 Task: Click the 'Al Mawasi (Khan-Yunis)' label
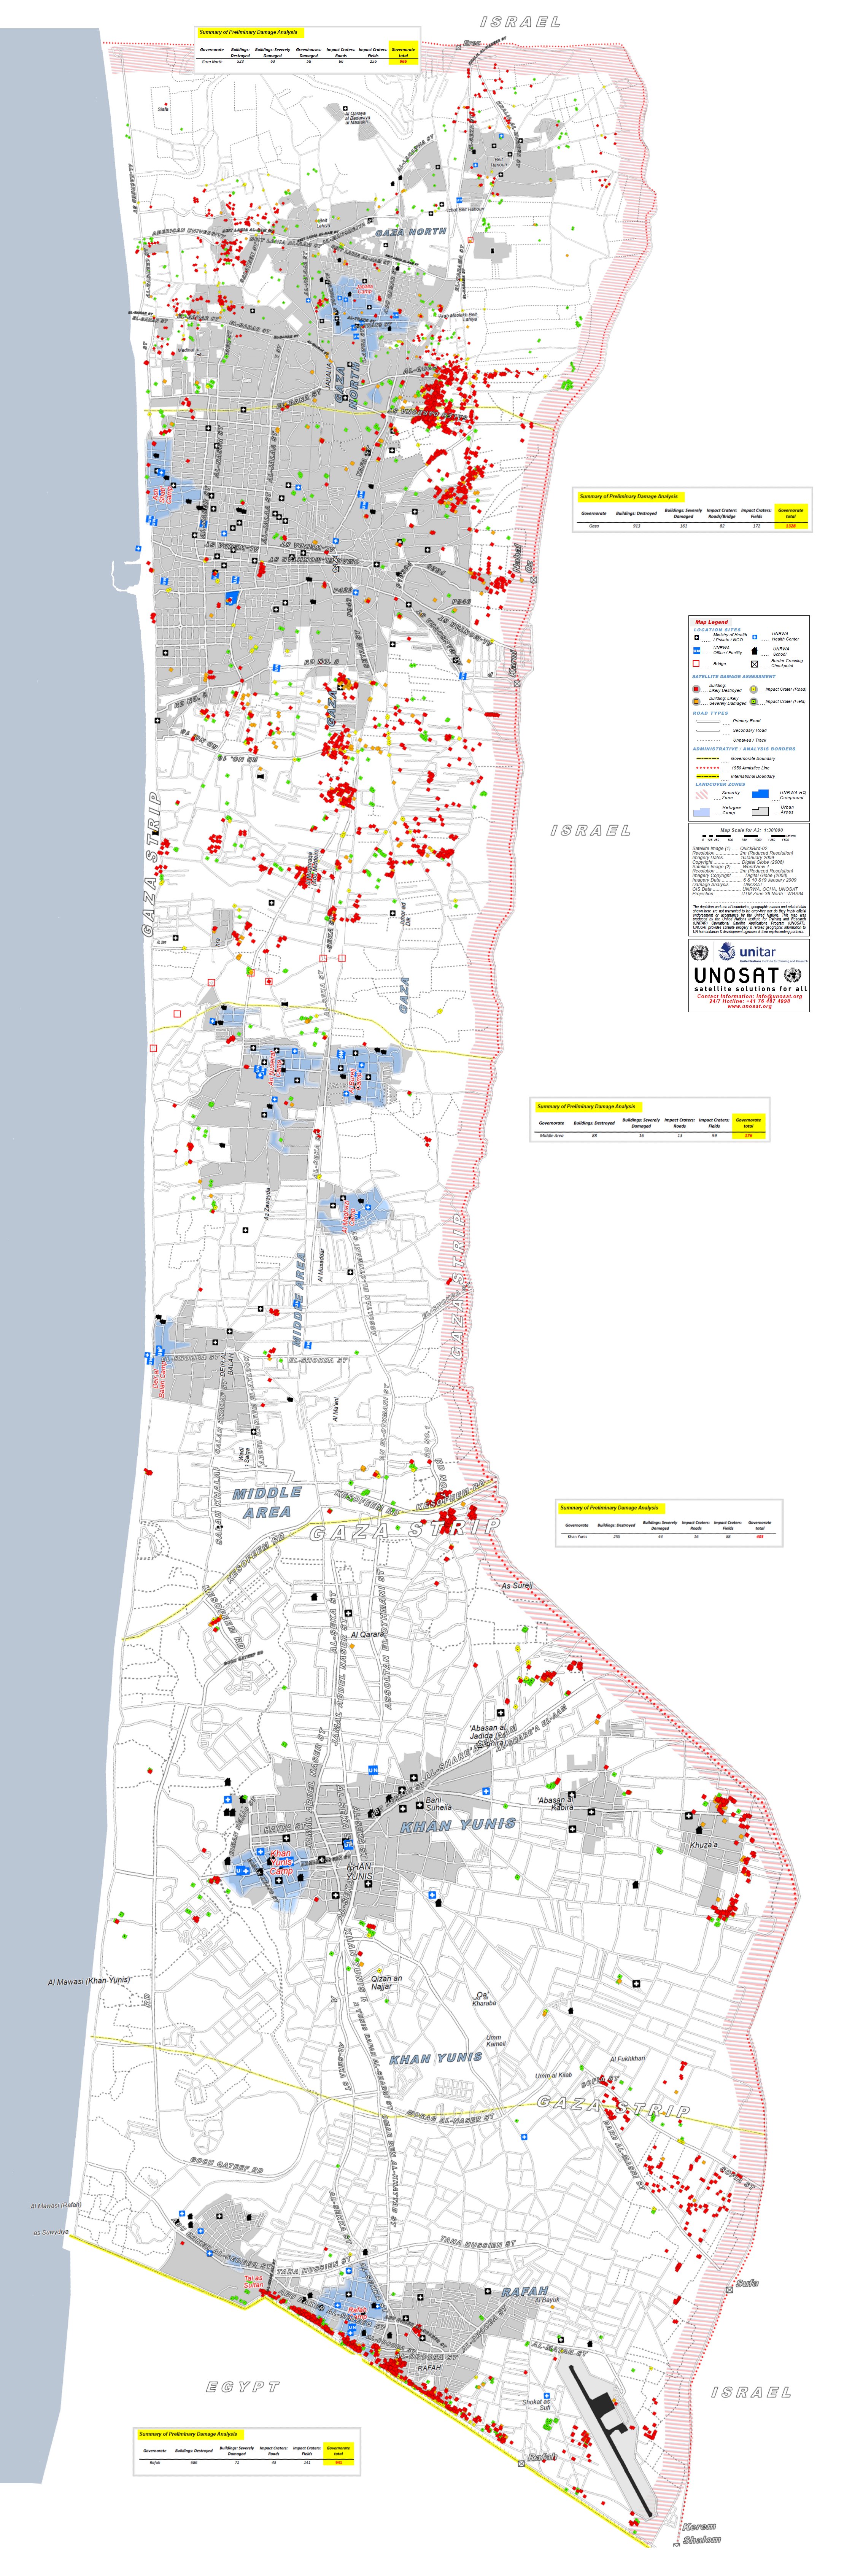pos(89,1981)
